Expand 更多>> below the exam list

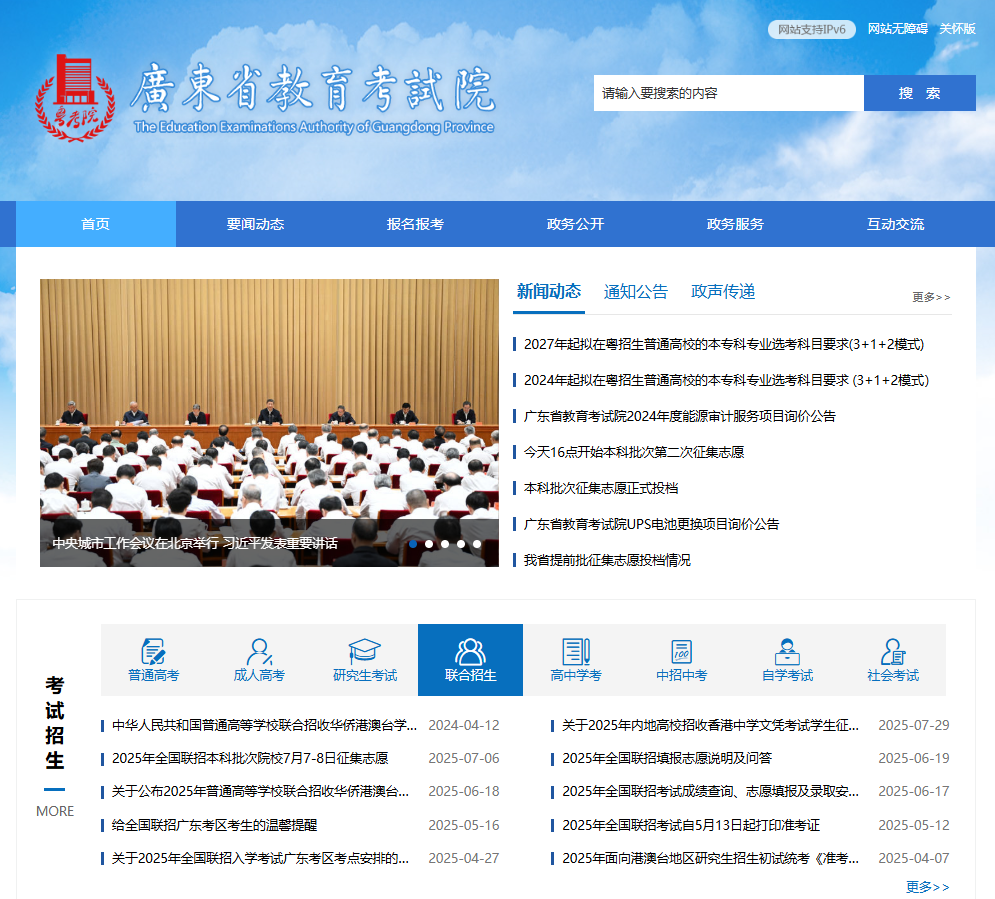pyautogui.click(x=927, y=887)
